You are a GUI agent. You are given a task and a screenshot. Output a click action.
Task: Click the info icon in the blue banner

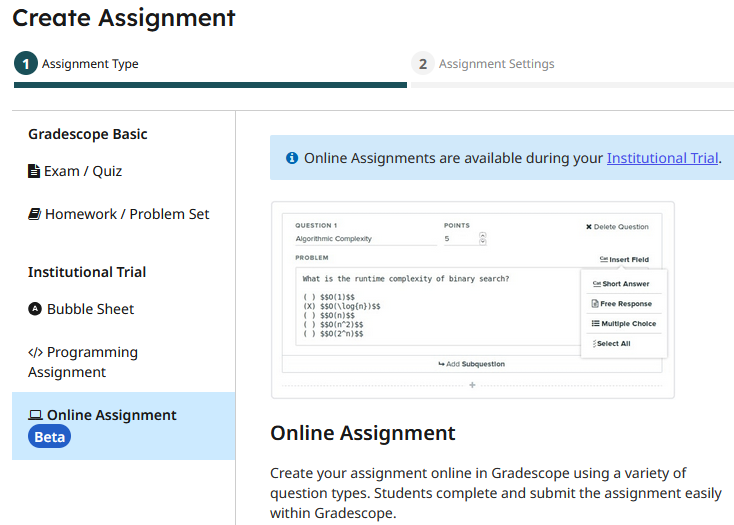click(292, 158)
